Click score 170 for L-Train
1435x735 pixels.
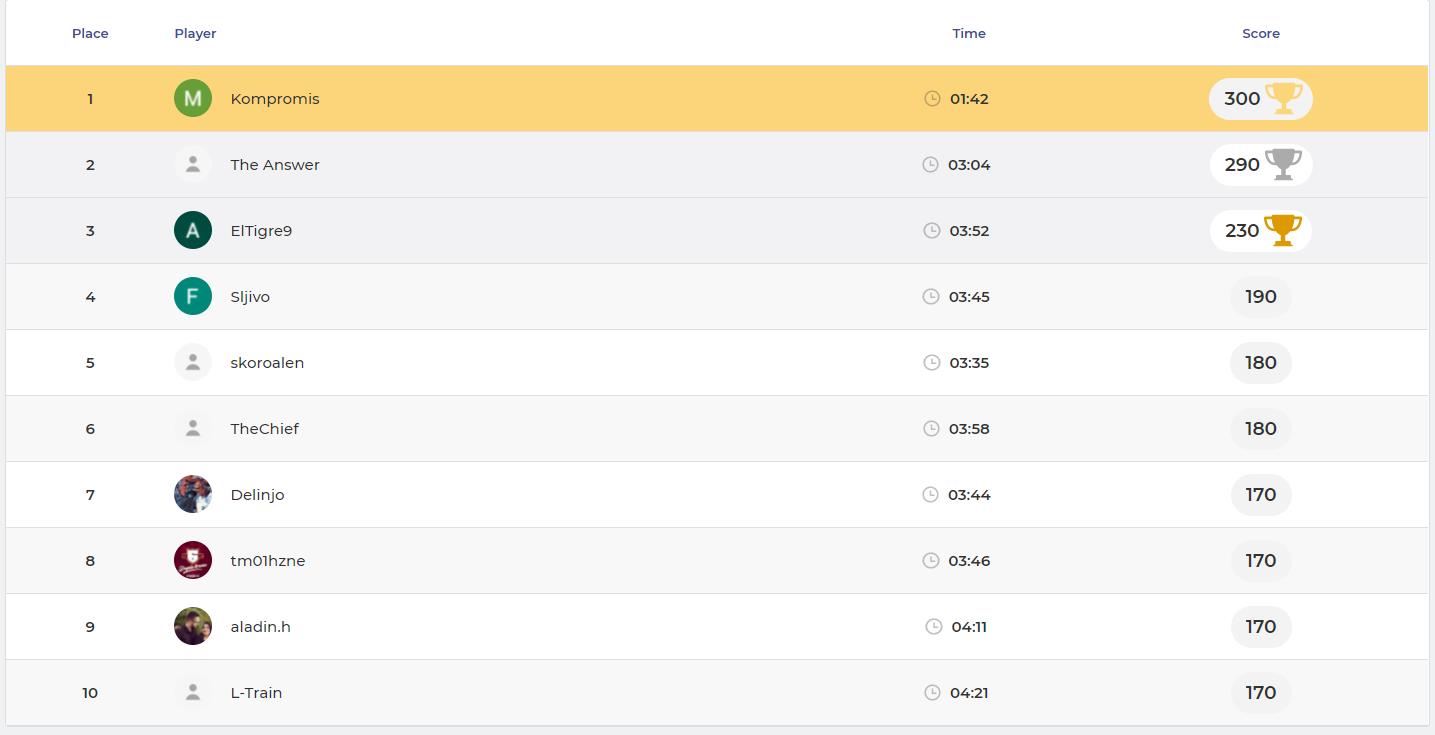pyautogui.click(x=1261, y=692)
